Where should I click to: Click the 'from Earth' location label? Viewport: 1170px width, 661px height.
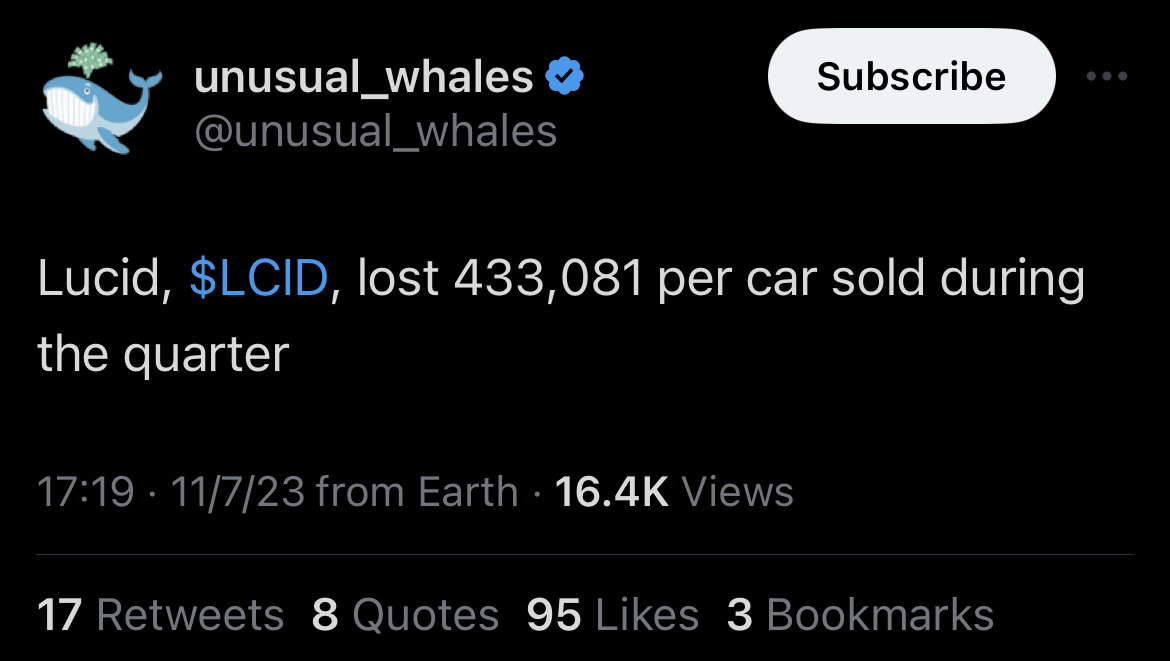pyautogui.click(x=417, y=492)
